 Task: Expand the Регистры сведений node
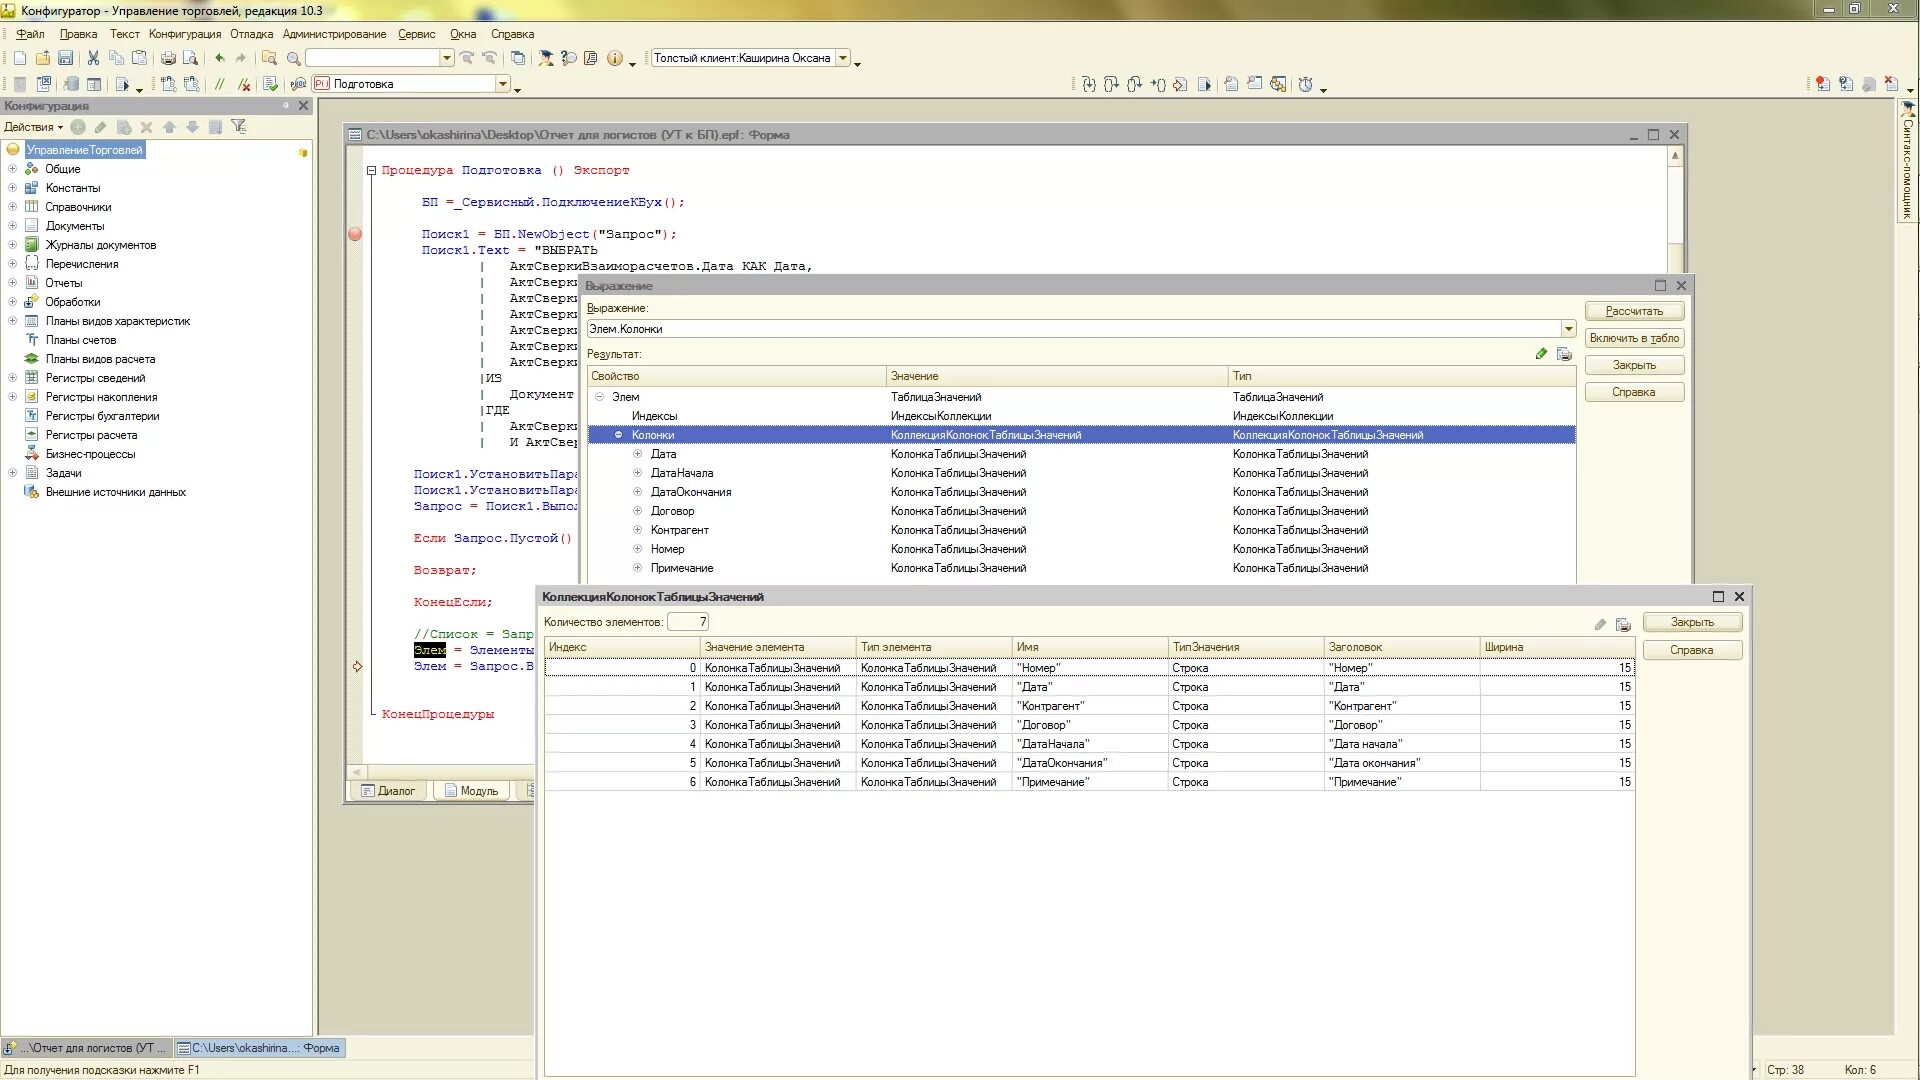pos(12,378)
